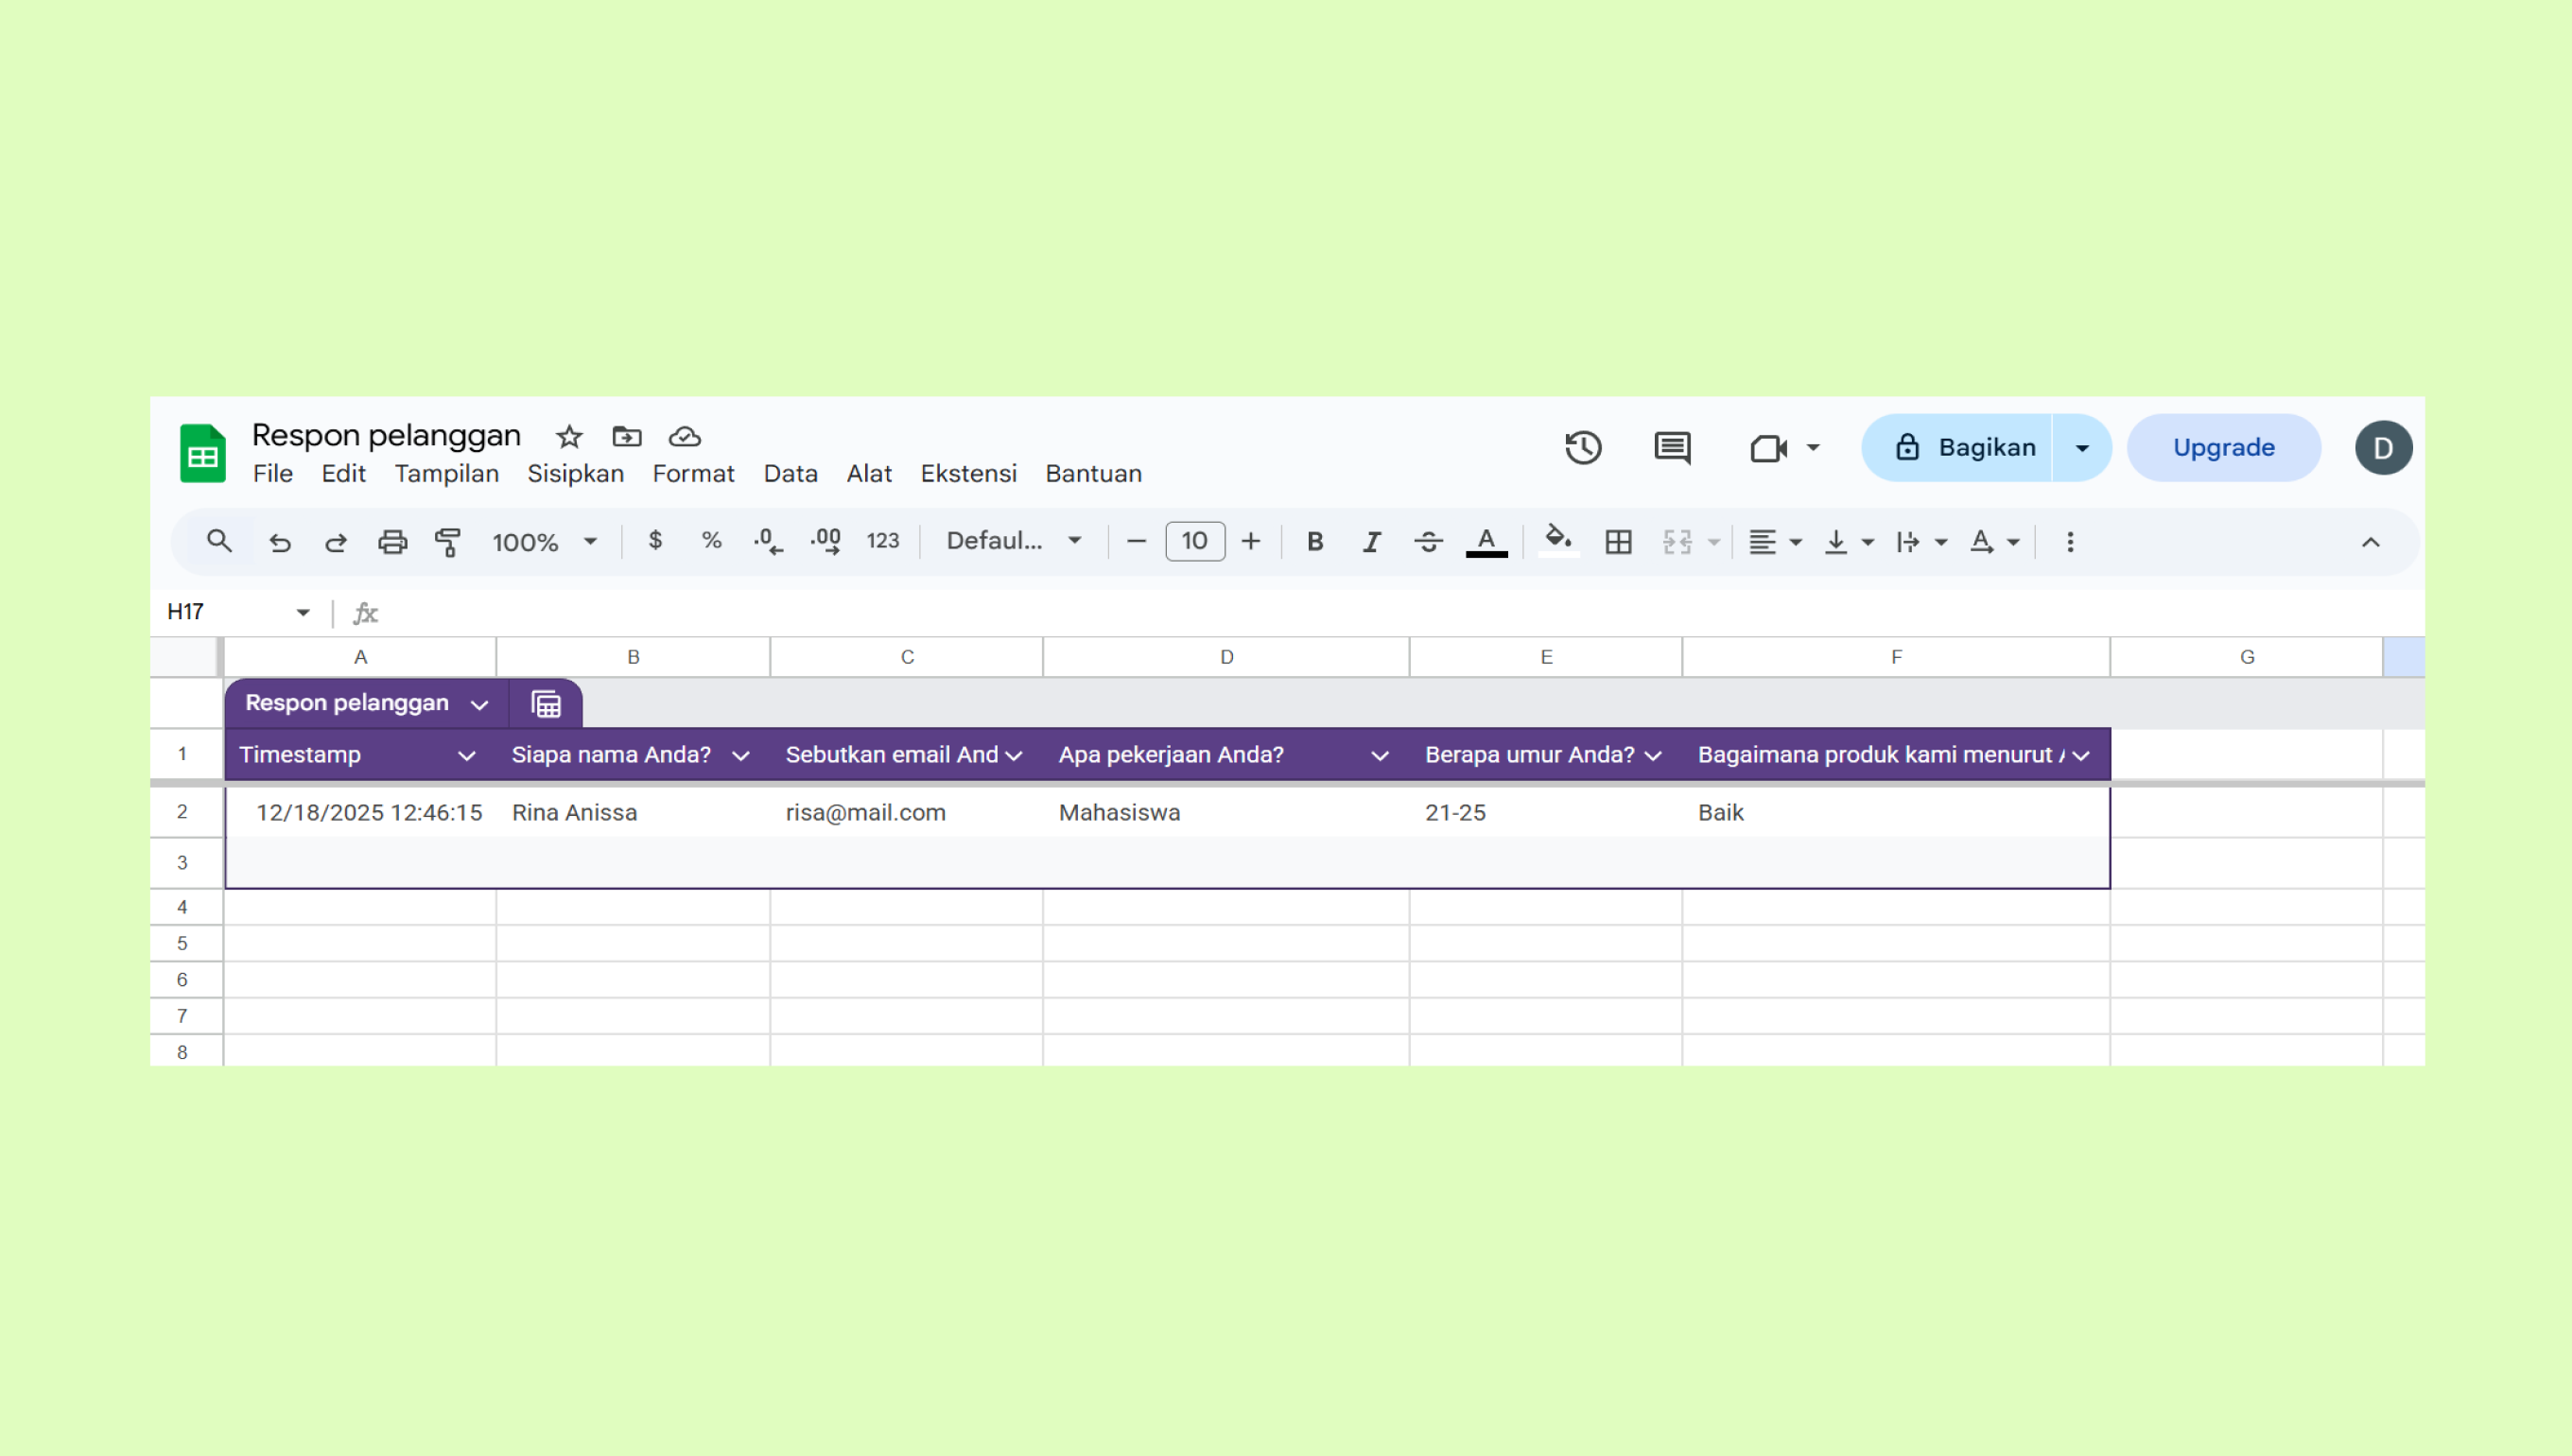Image resolution: width=2572 pixels, height=1456 pixels.
Task: Open the Sisipkan menu
Action: click(x=575, y=473)
